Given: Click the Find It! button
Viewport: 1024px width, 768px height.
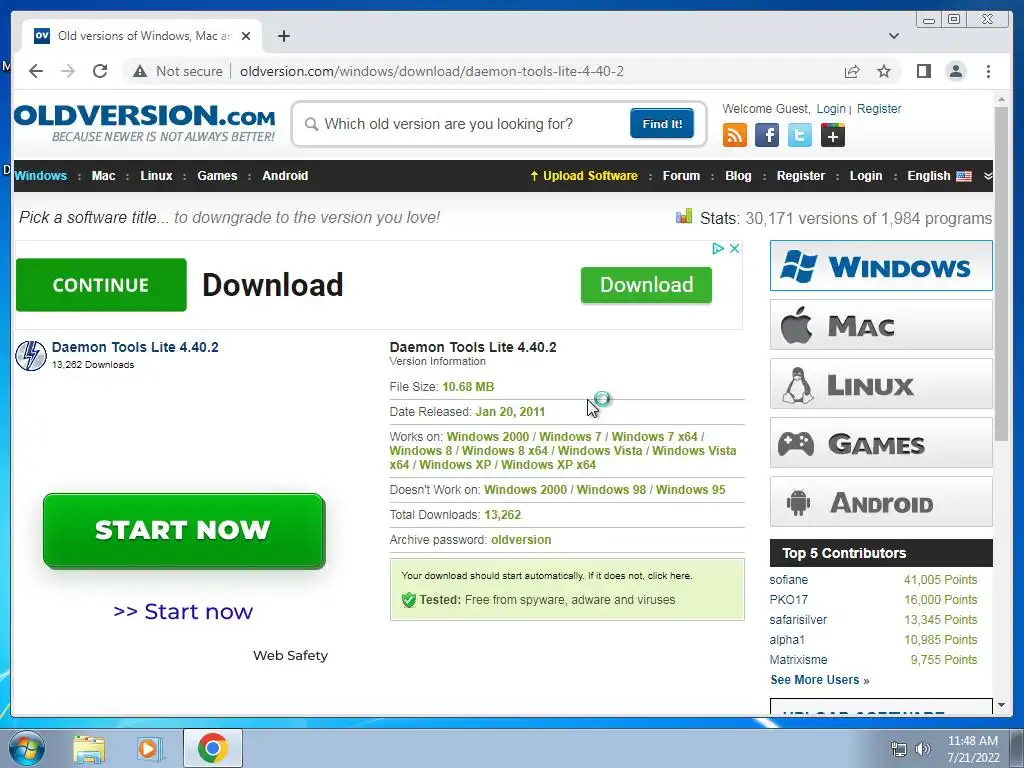Looking at the screenshot, I should [662, 123].
